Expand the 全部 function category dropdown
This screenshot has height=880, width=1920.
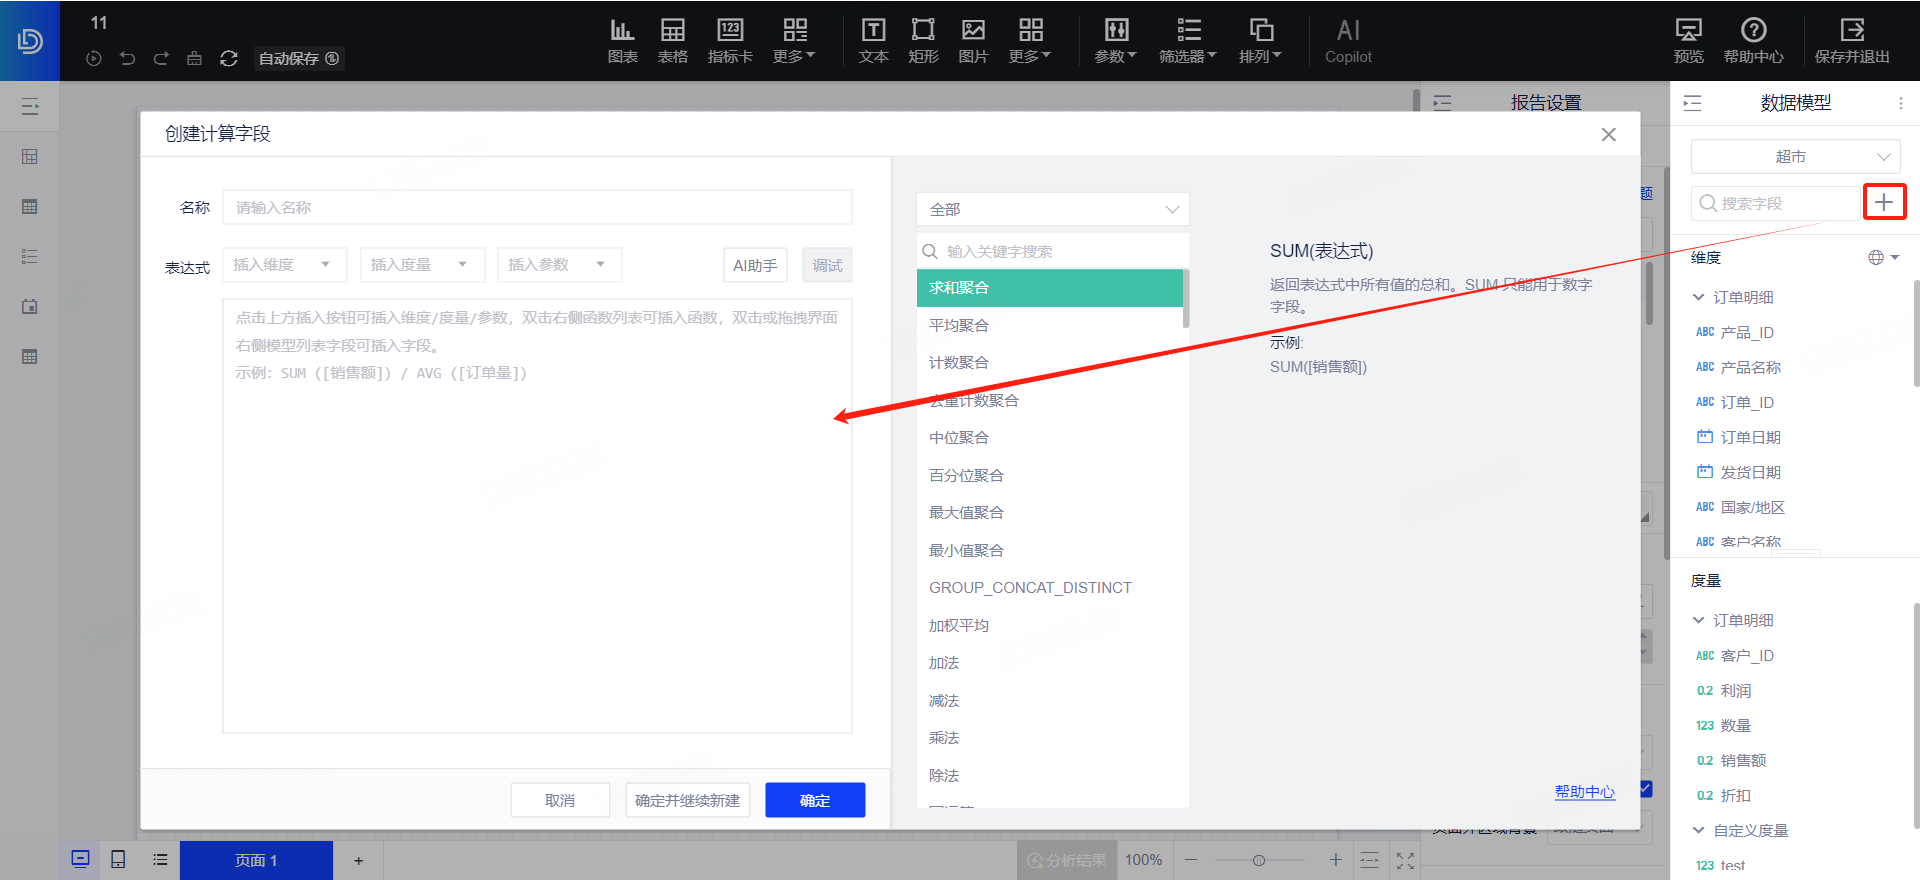pos(1052,210)
